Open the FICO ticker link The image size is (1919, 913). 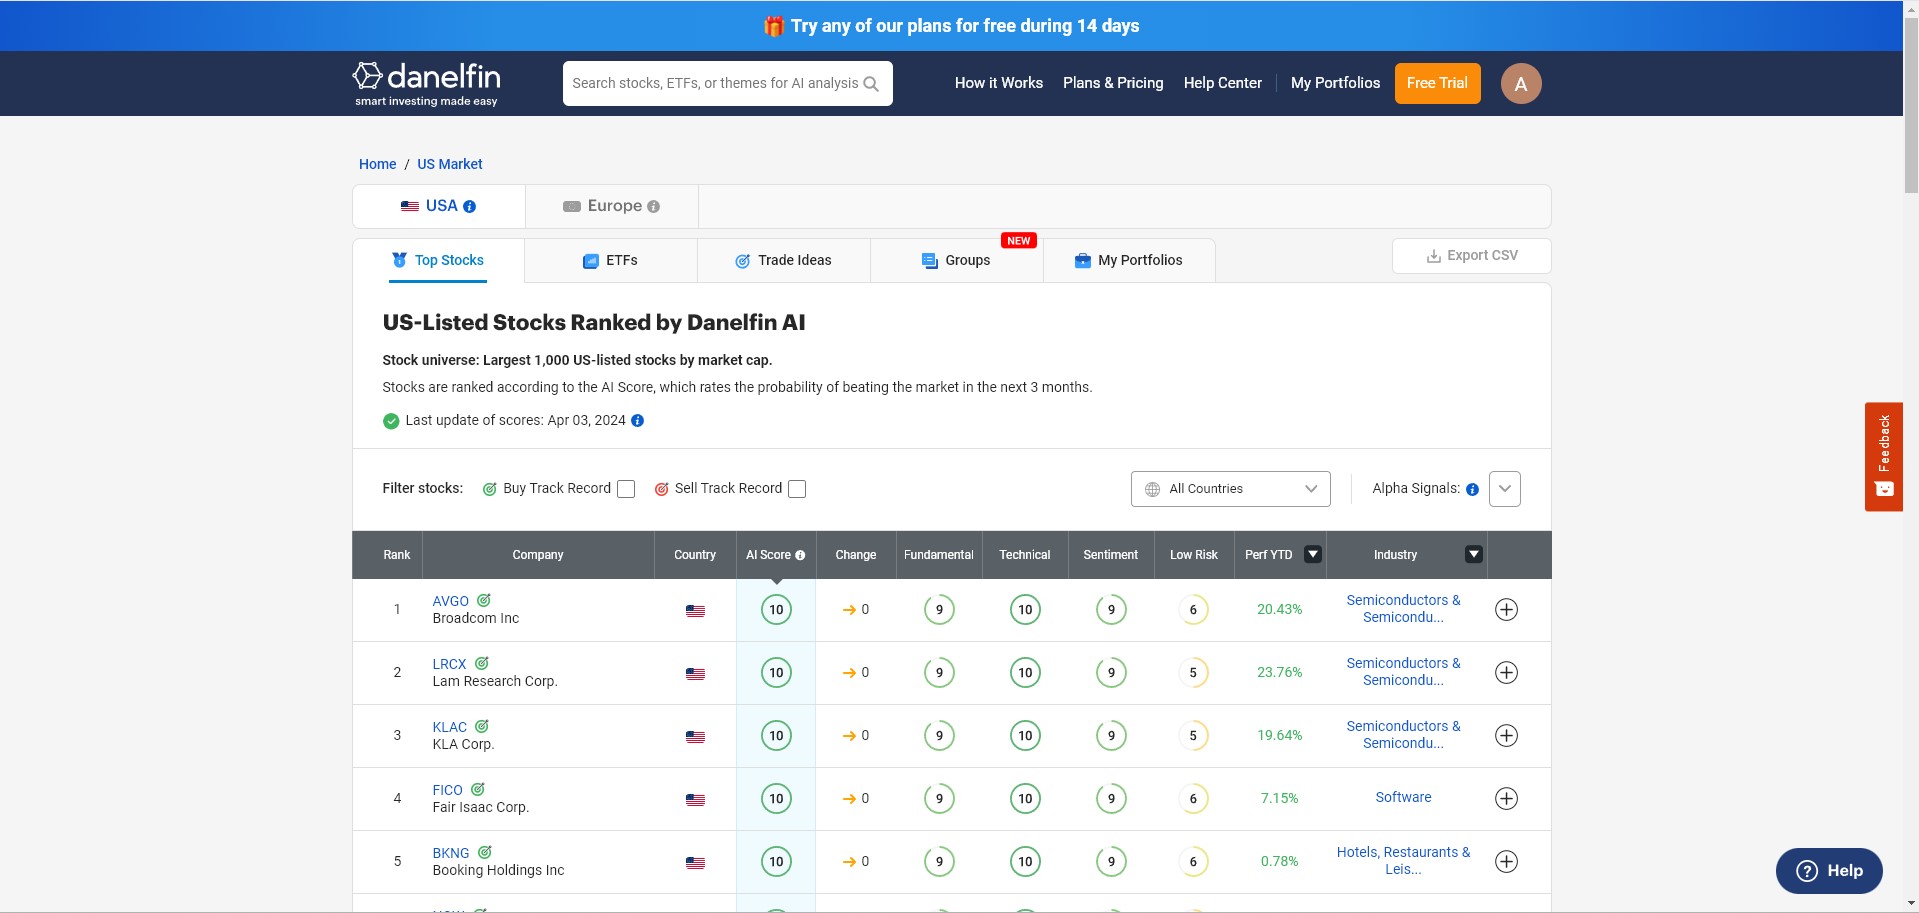448,791
